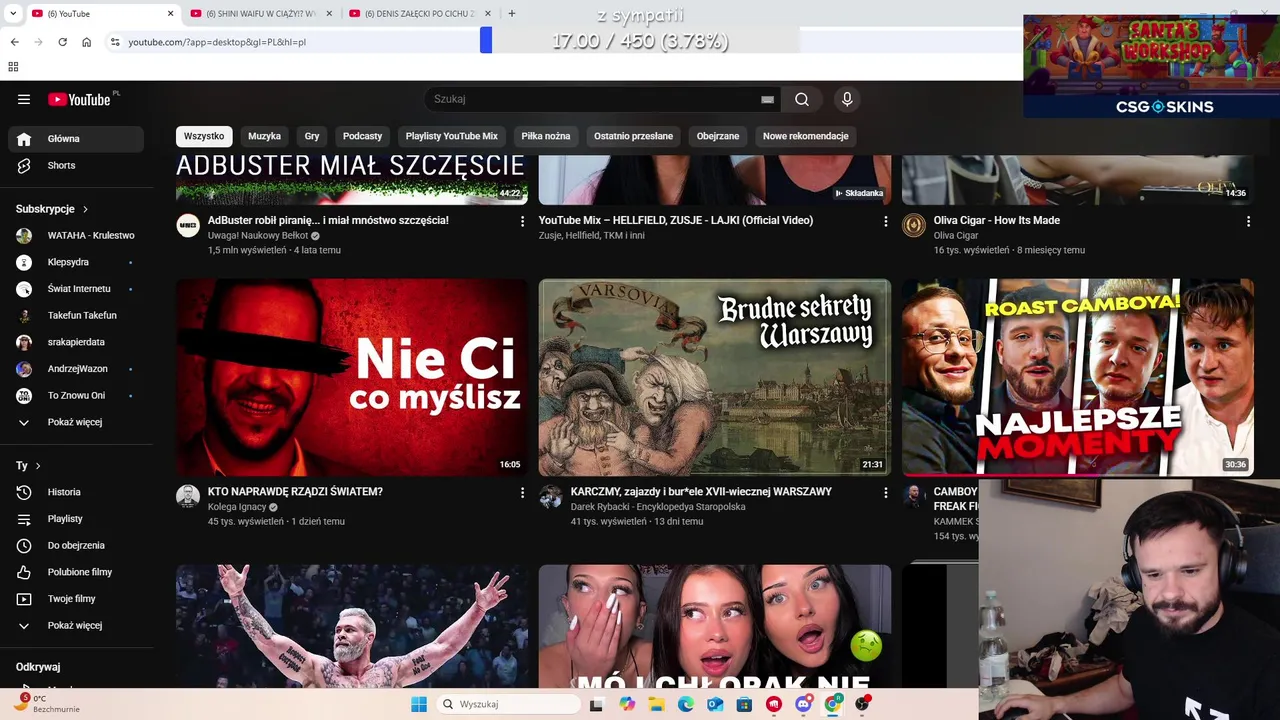Open Twoje filmy in the sidebar
The width and height of the screenshot is (1280, 720).
tap(76, 599)
